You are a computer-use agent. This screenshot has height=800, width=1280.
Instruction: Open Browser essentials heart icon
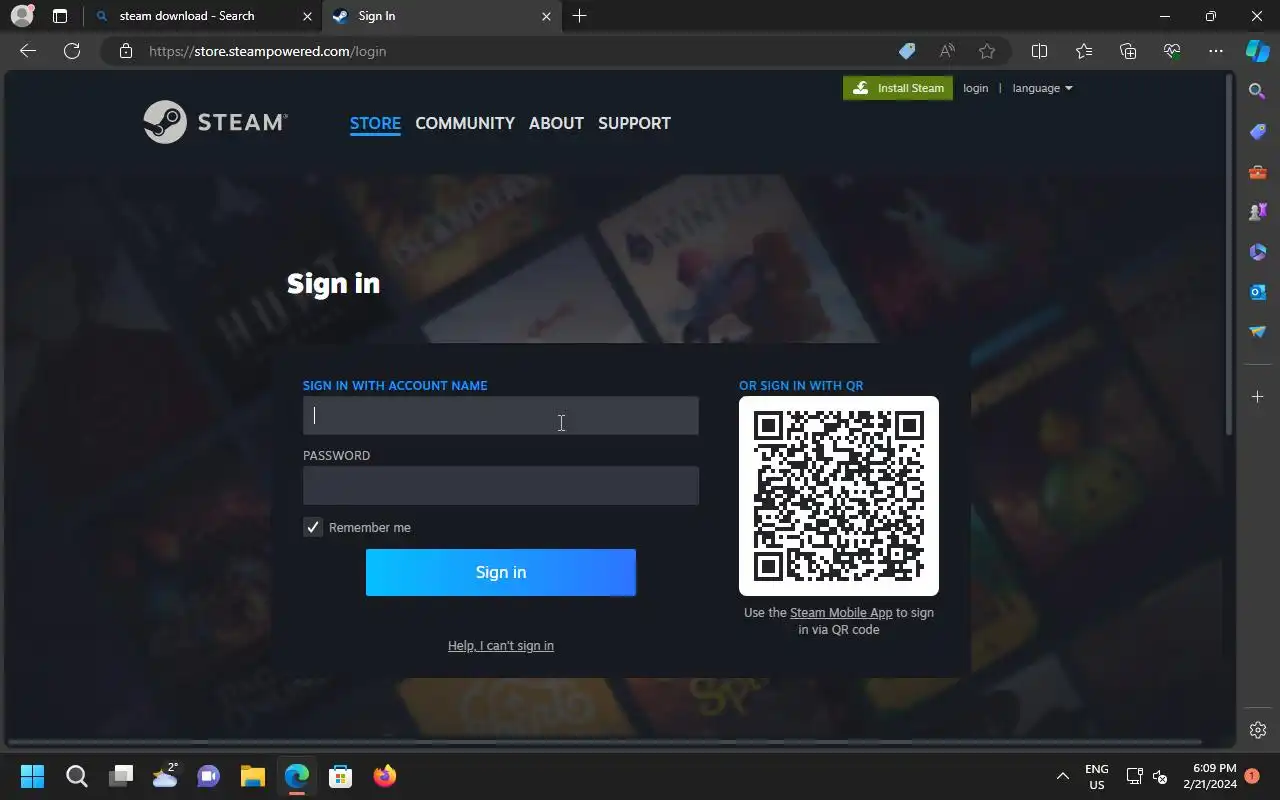pyautogui.click(x=1172, y=51)
